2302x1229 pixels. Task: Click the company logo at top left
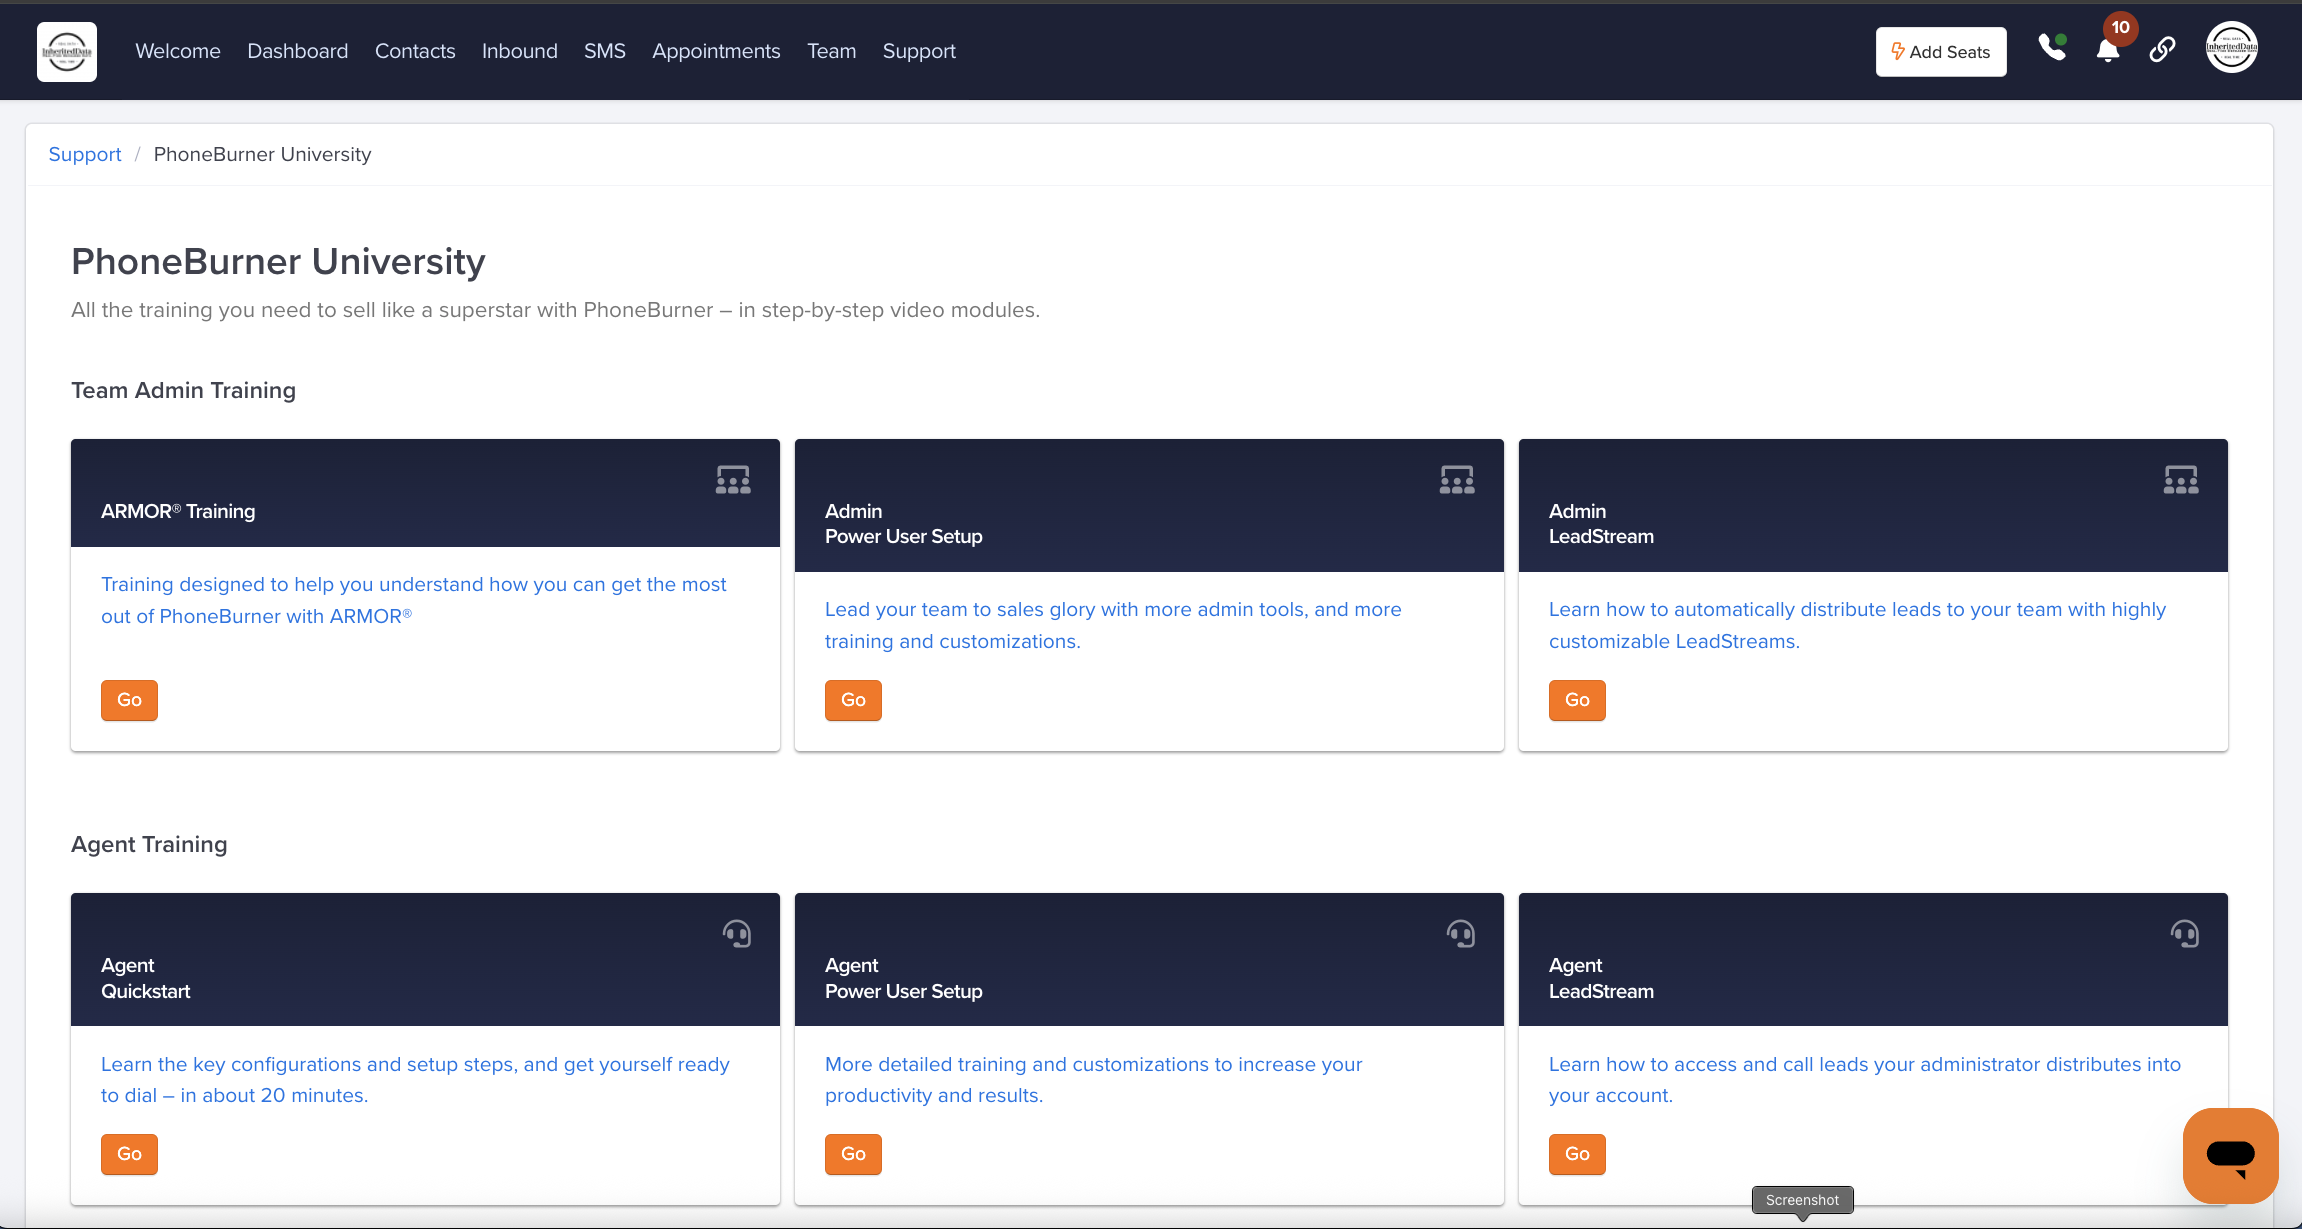67,51
